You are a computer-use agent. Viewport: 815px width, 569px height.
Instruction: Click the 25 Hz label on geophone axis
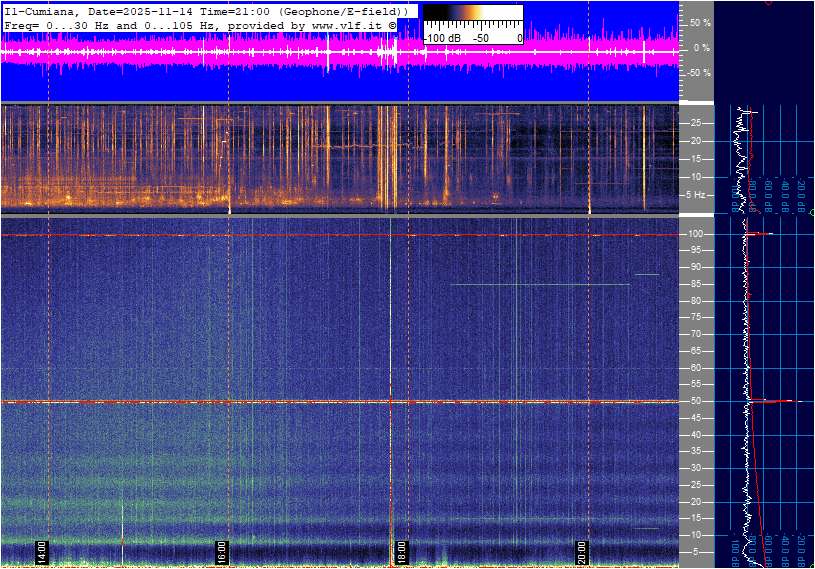point(694,123)
